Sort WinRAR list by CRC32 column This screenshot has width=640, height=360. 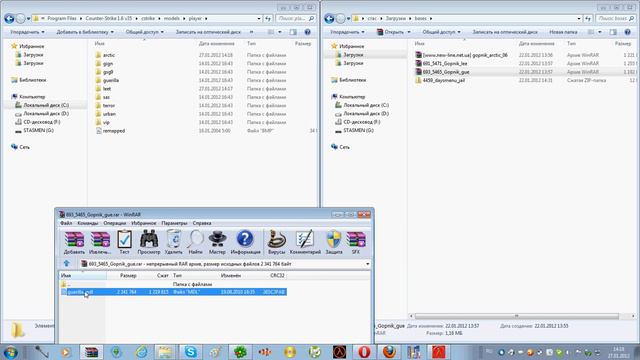tap(277, 276)
